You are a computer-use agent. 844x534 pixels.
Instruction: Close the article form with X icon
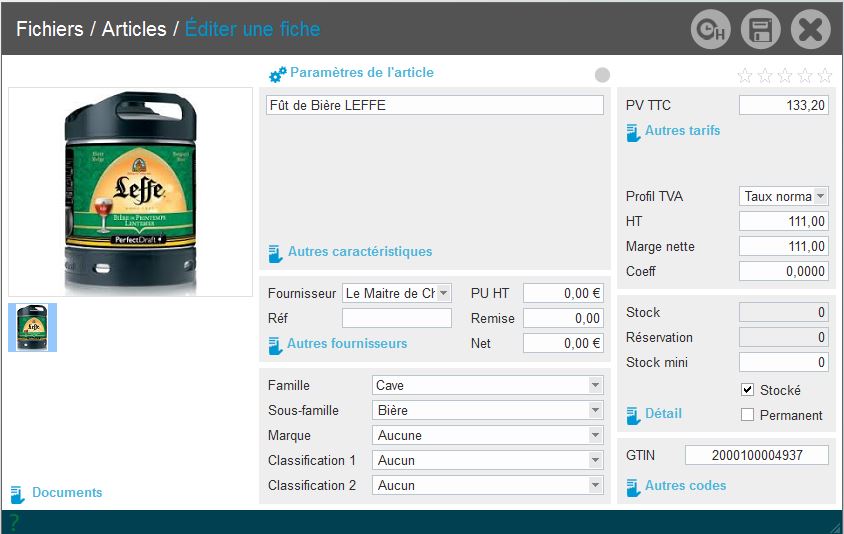pos(811,30)
